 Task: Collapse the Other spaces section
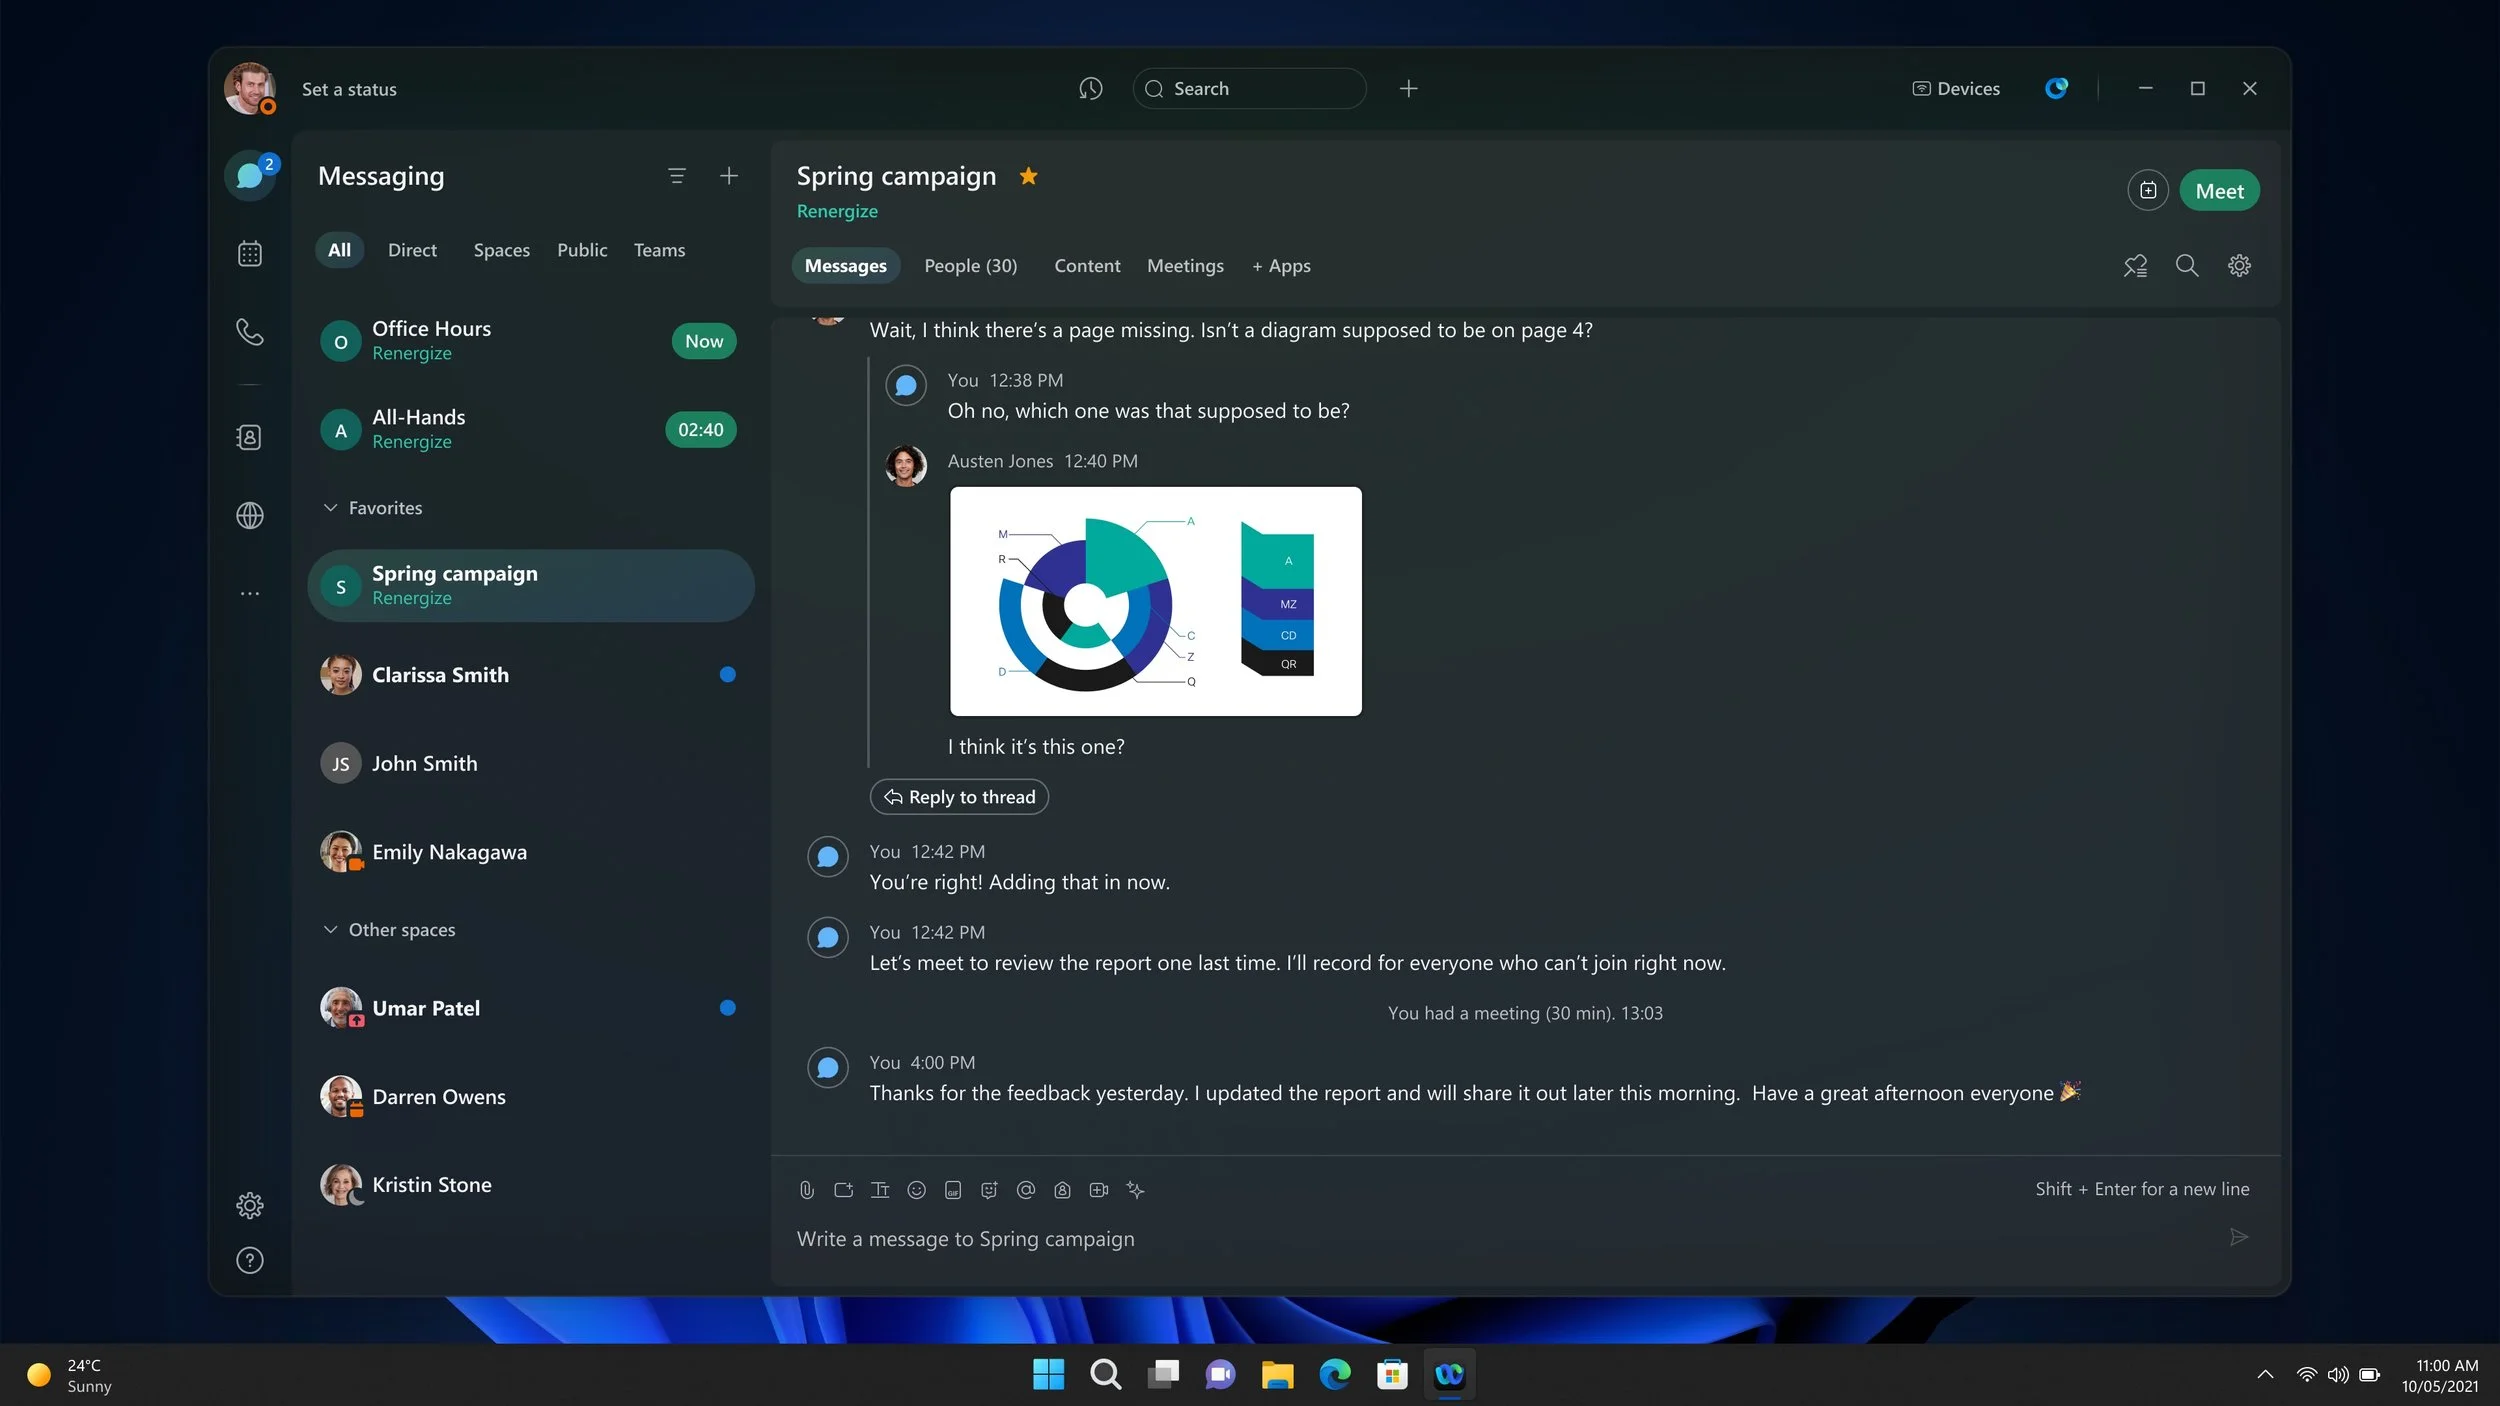(330, 930)
